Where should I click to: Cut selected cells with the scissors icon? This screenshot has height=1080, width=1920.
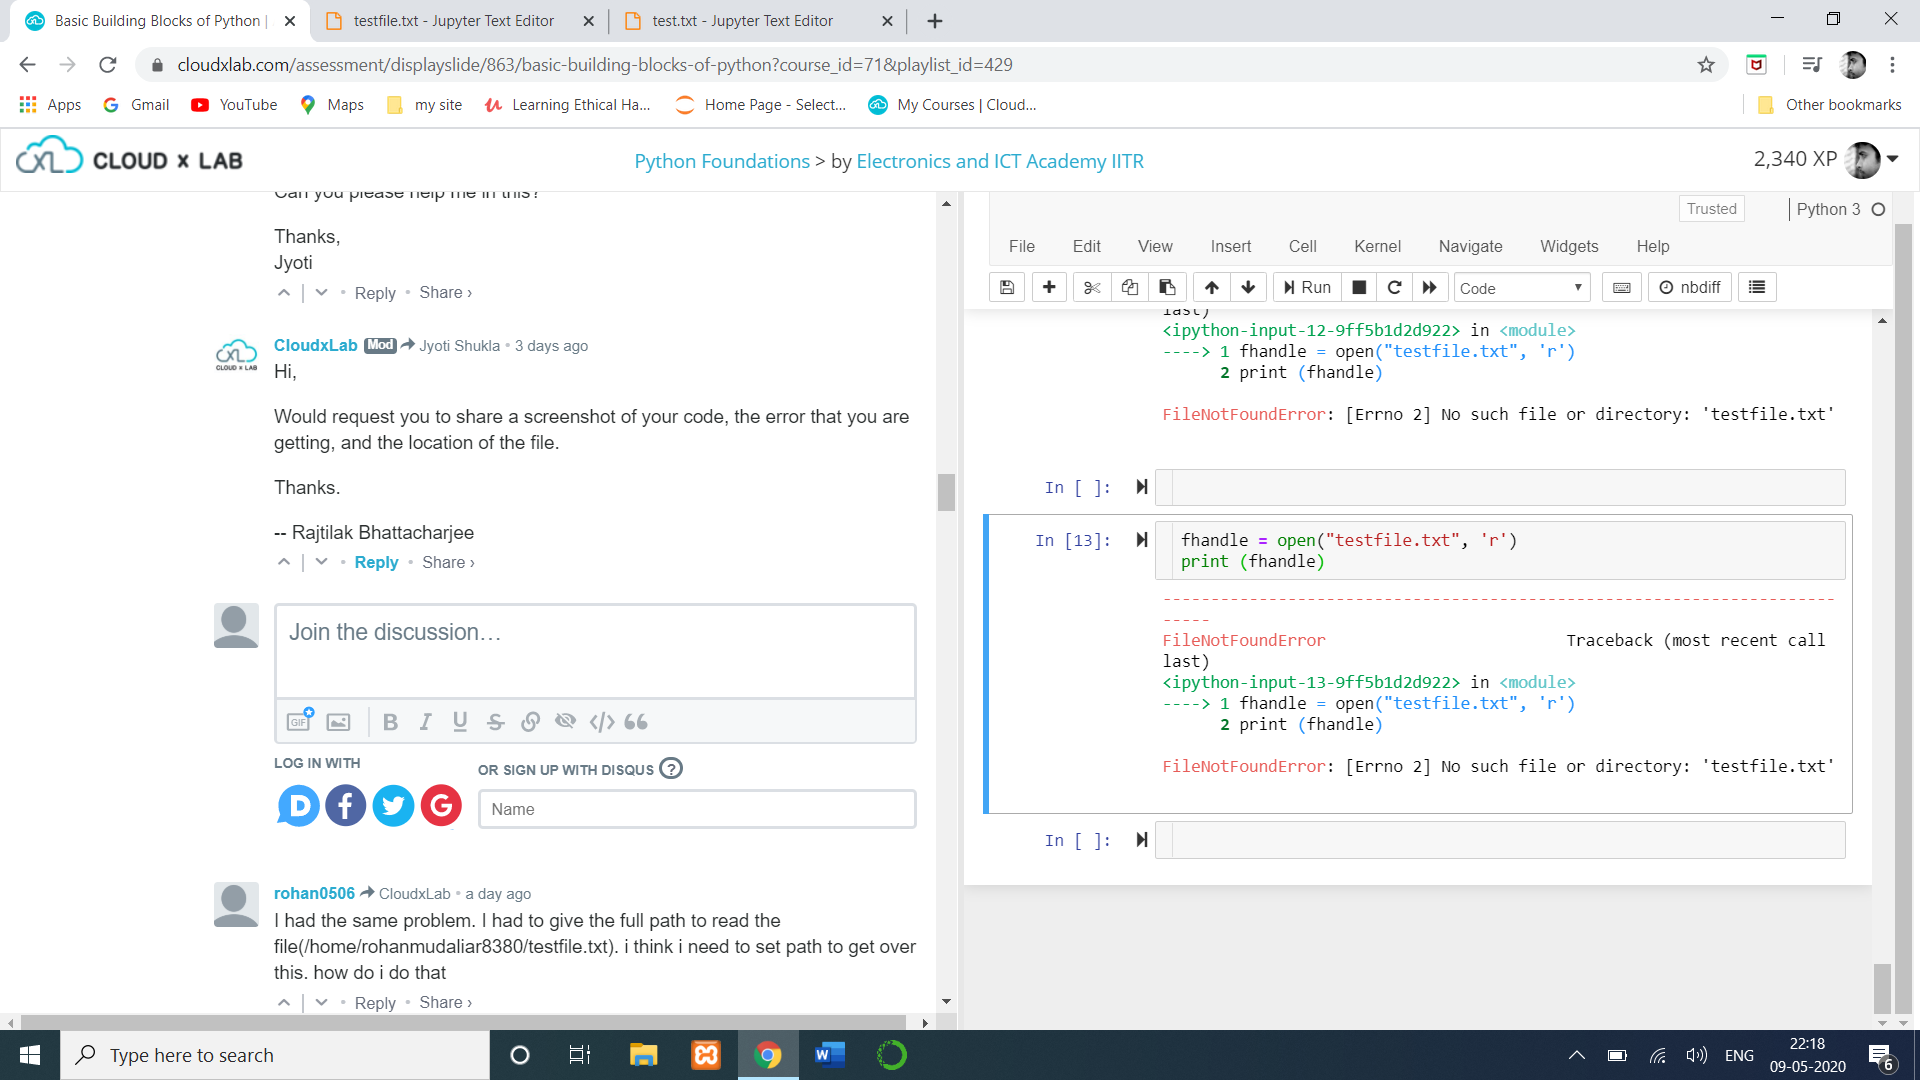pyautogui.click(x=1092, y=288)
